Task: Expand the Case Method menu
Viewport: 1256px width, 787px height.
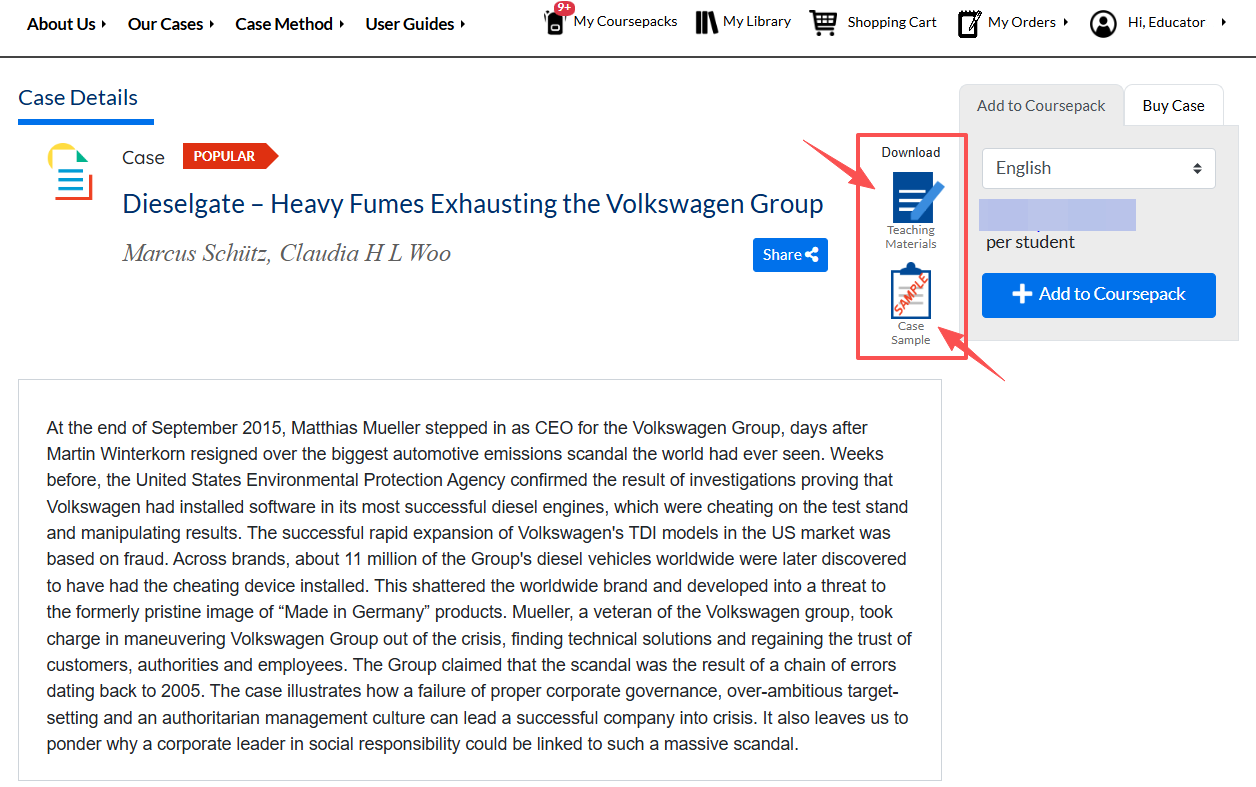Action: (x=290, y=24)
